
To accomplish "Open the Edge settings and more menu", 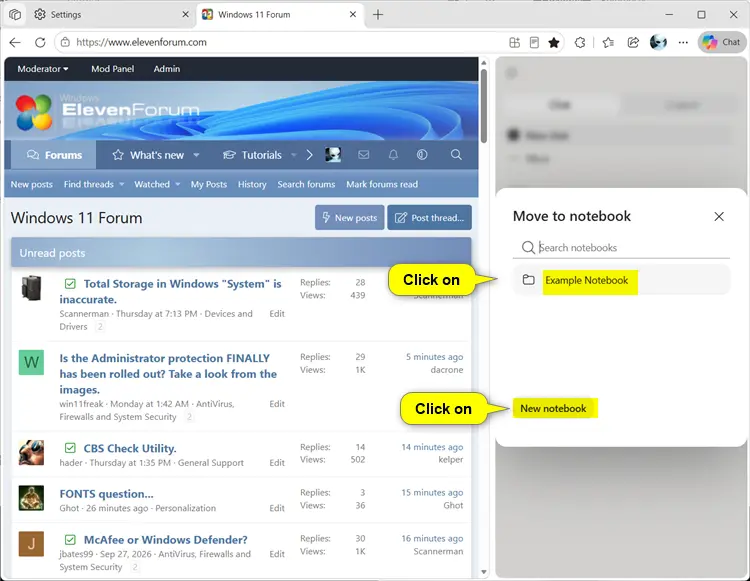I will coord(683,43).
